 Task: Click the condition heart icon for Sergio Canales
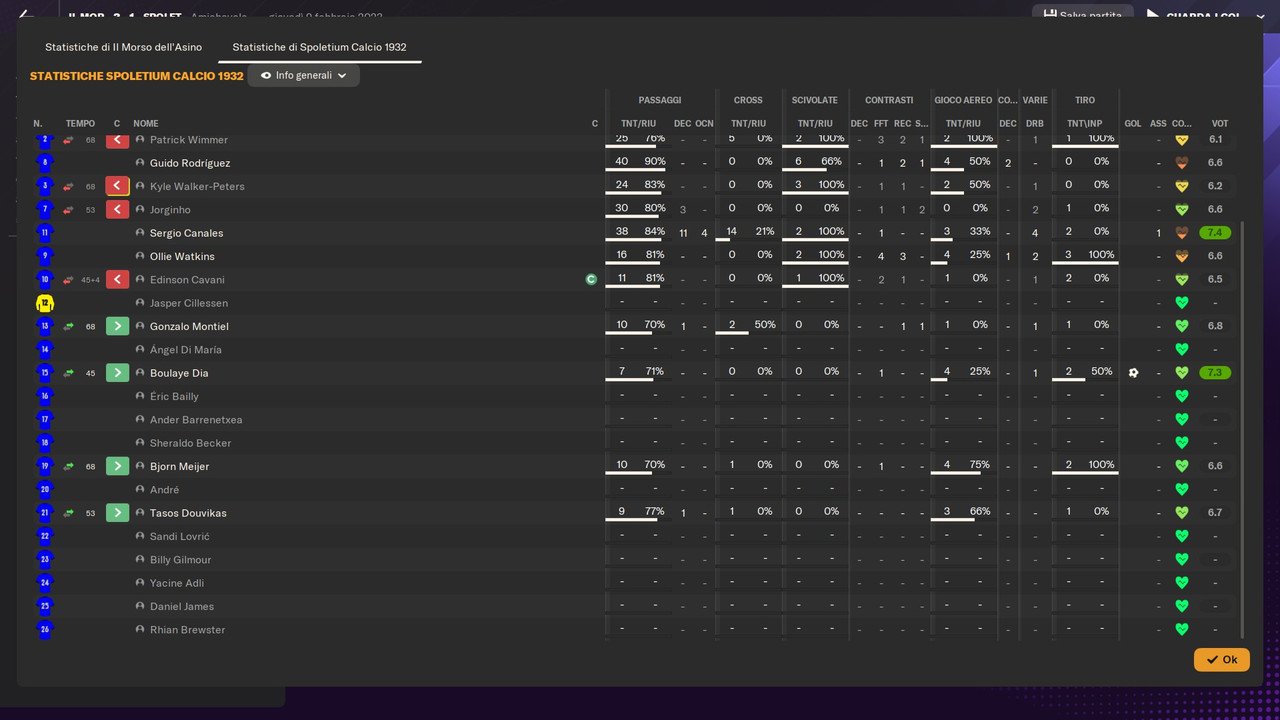click(1181, 233)
